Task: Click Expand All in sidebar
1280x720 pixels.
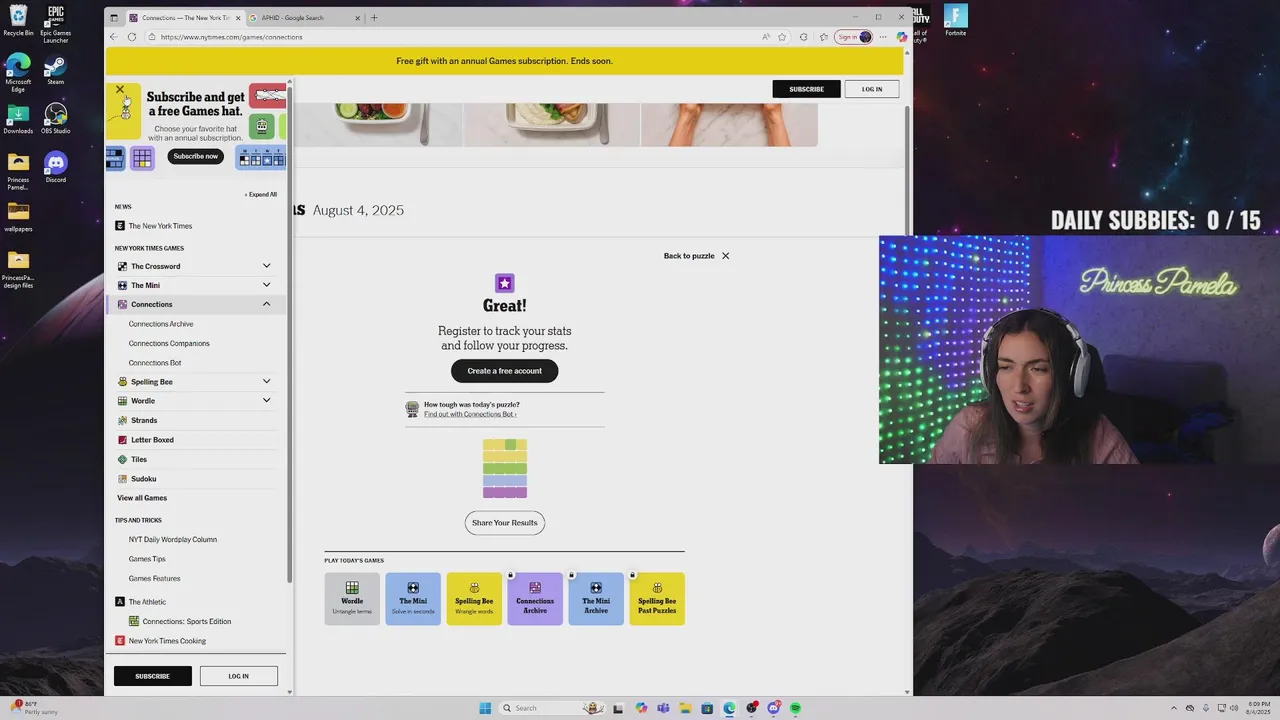Action: point(261,195)
